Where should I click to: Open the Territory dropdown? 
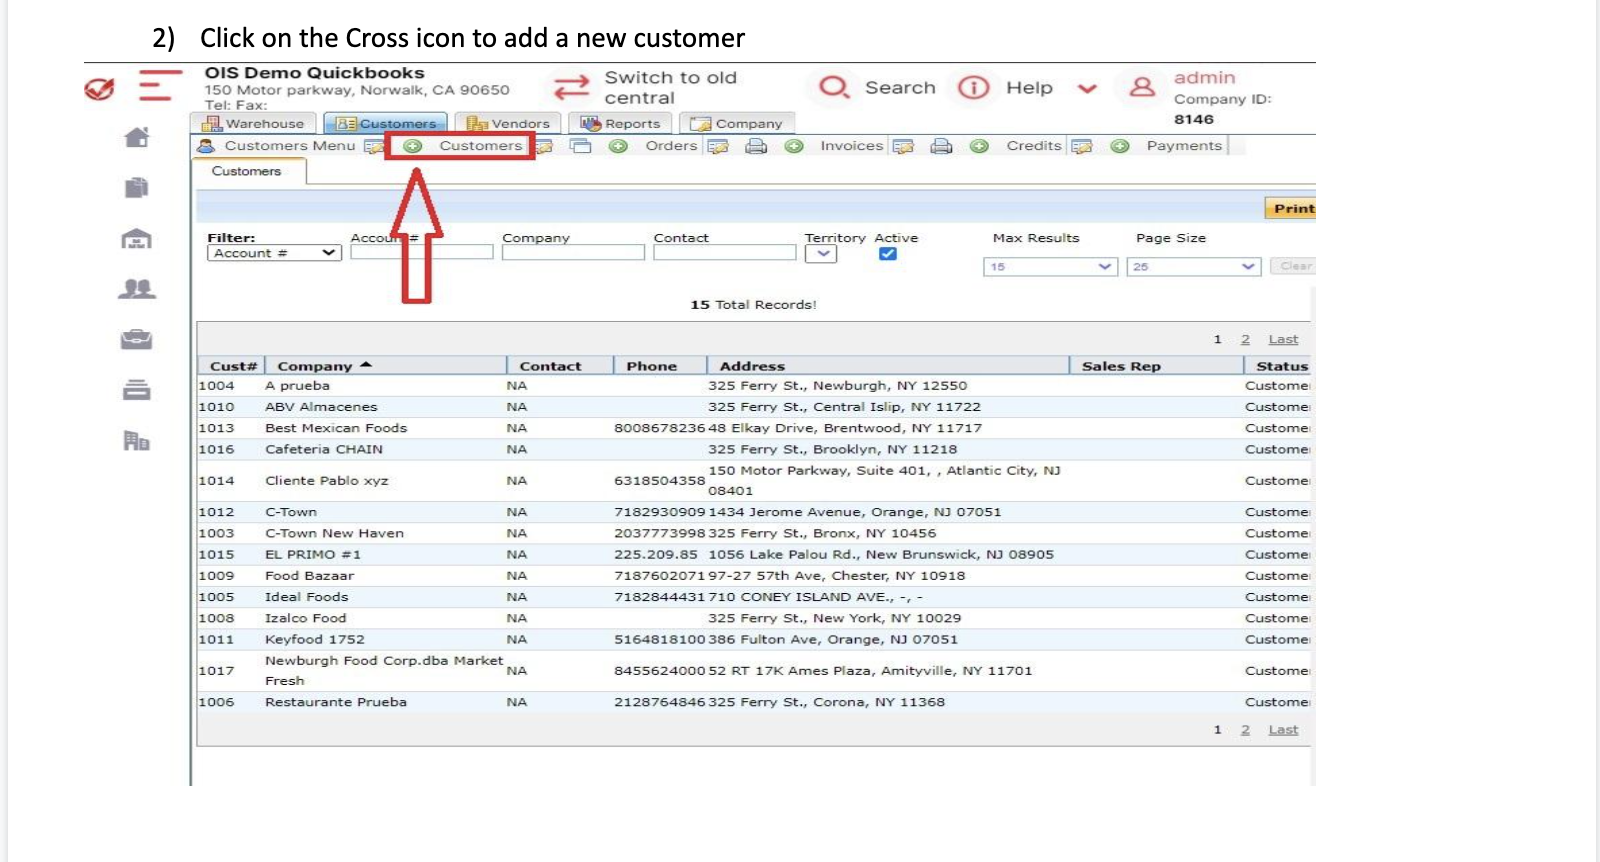pyautogui.click(x=821, y=254)
